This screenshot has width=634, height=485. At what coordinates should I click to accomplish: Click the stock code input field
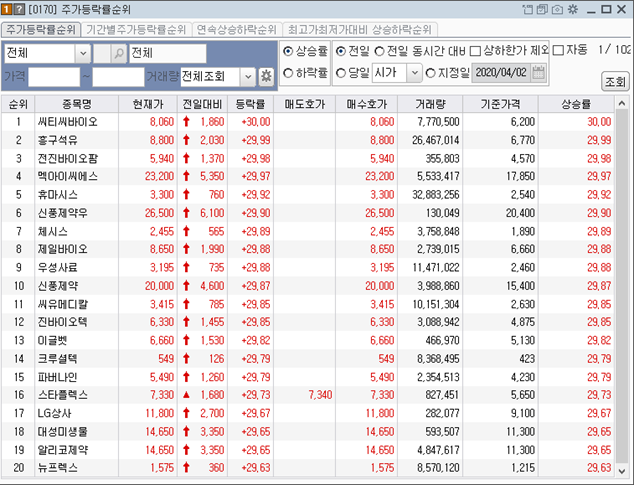[x=101, y=53]
